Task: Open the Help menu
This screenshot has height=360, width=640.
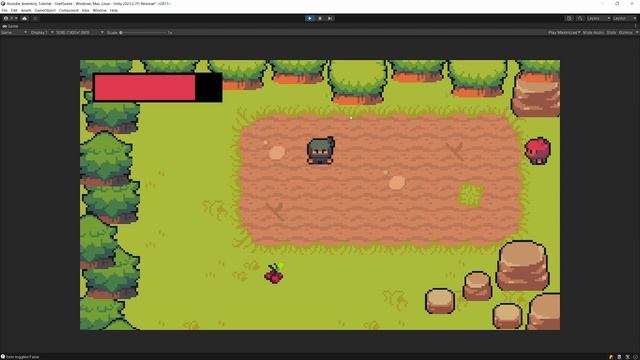Action: 114,10
